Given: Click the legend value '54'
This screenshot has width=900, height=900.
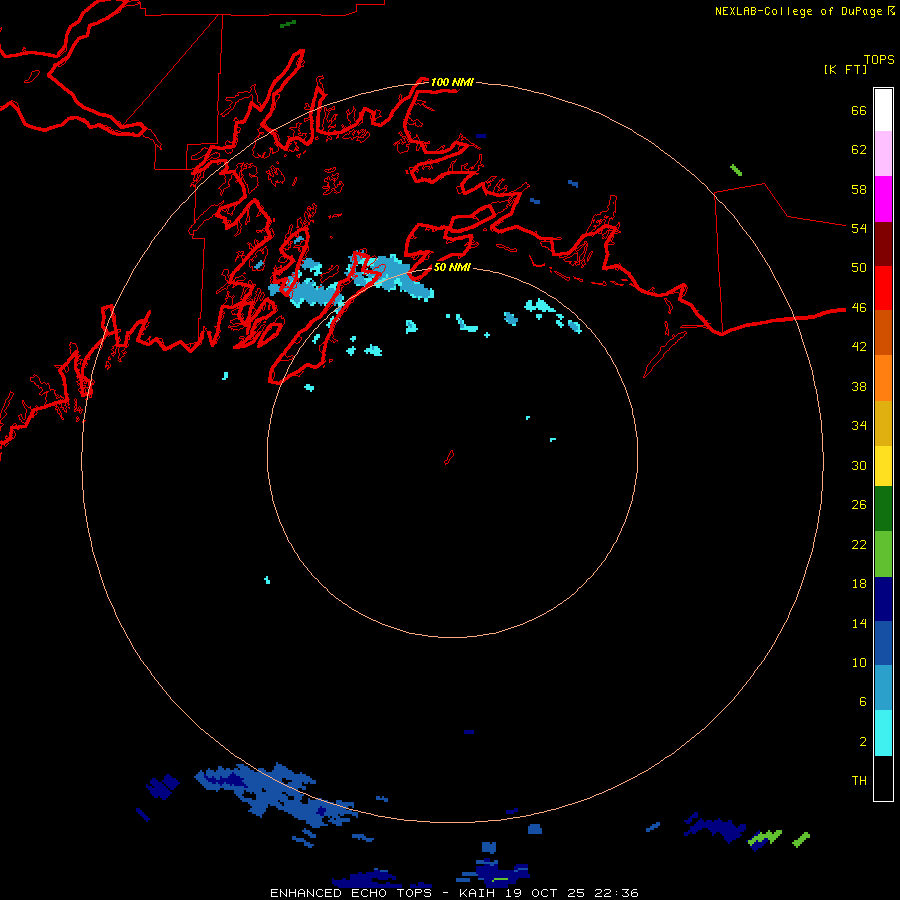Looking at the screenshot, I should point(859,228).
